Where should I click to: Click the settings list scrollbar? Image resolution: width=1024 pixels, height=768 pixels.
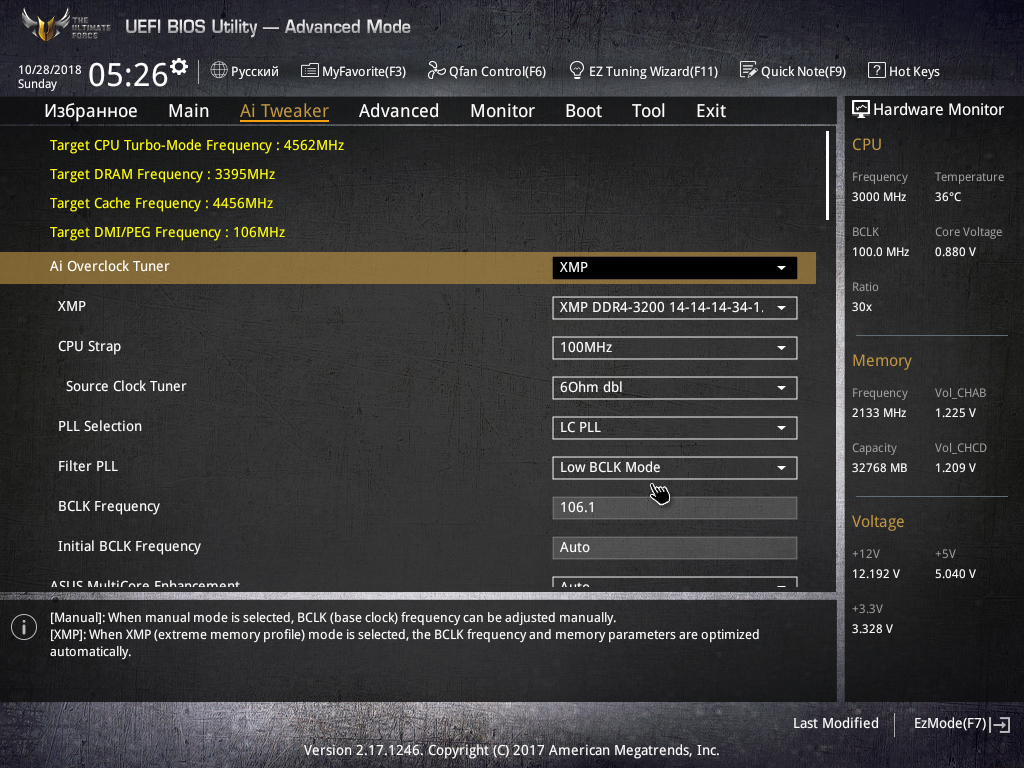pyautogui.click(x=827, y=175)
